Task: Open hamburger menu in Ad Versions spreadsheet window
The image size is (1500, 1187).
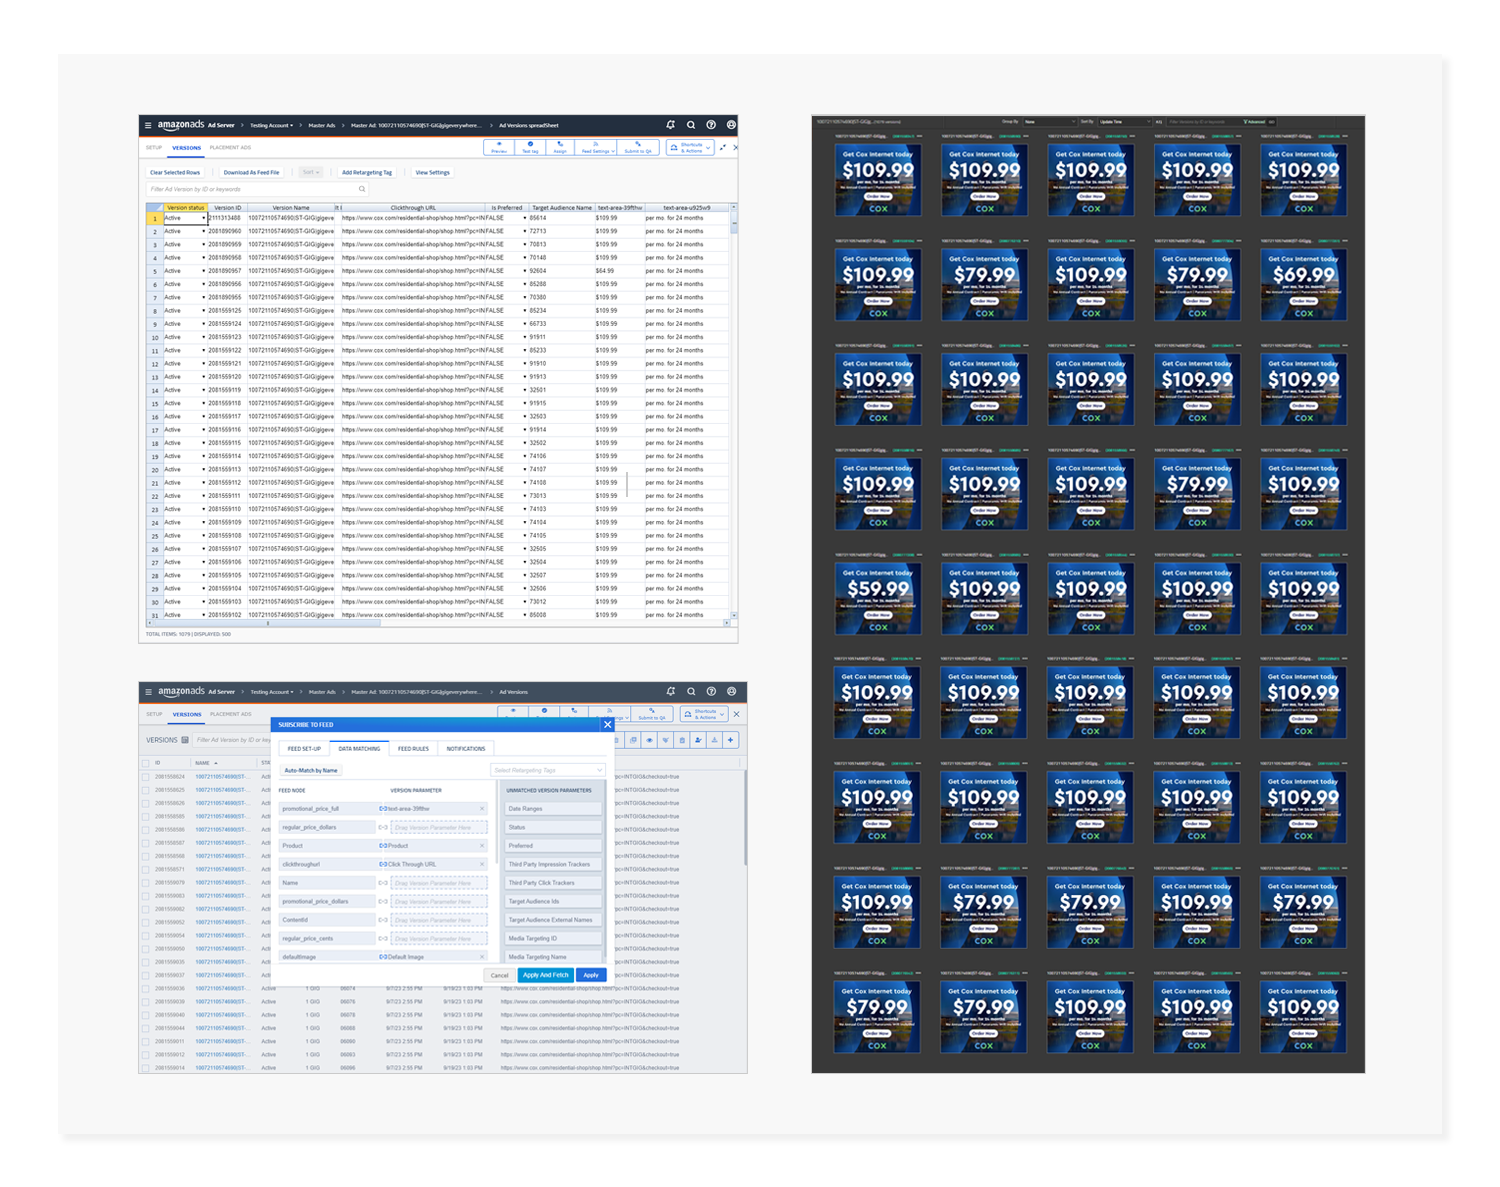Action: (x=148, y=126)
